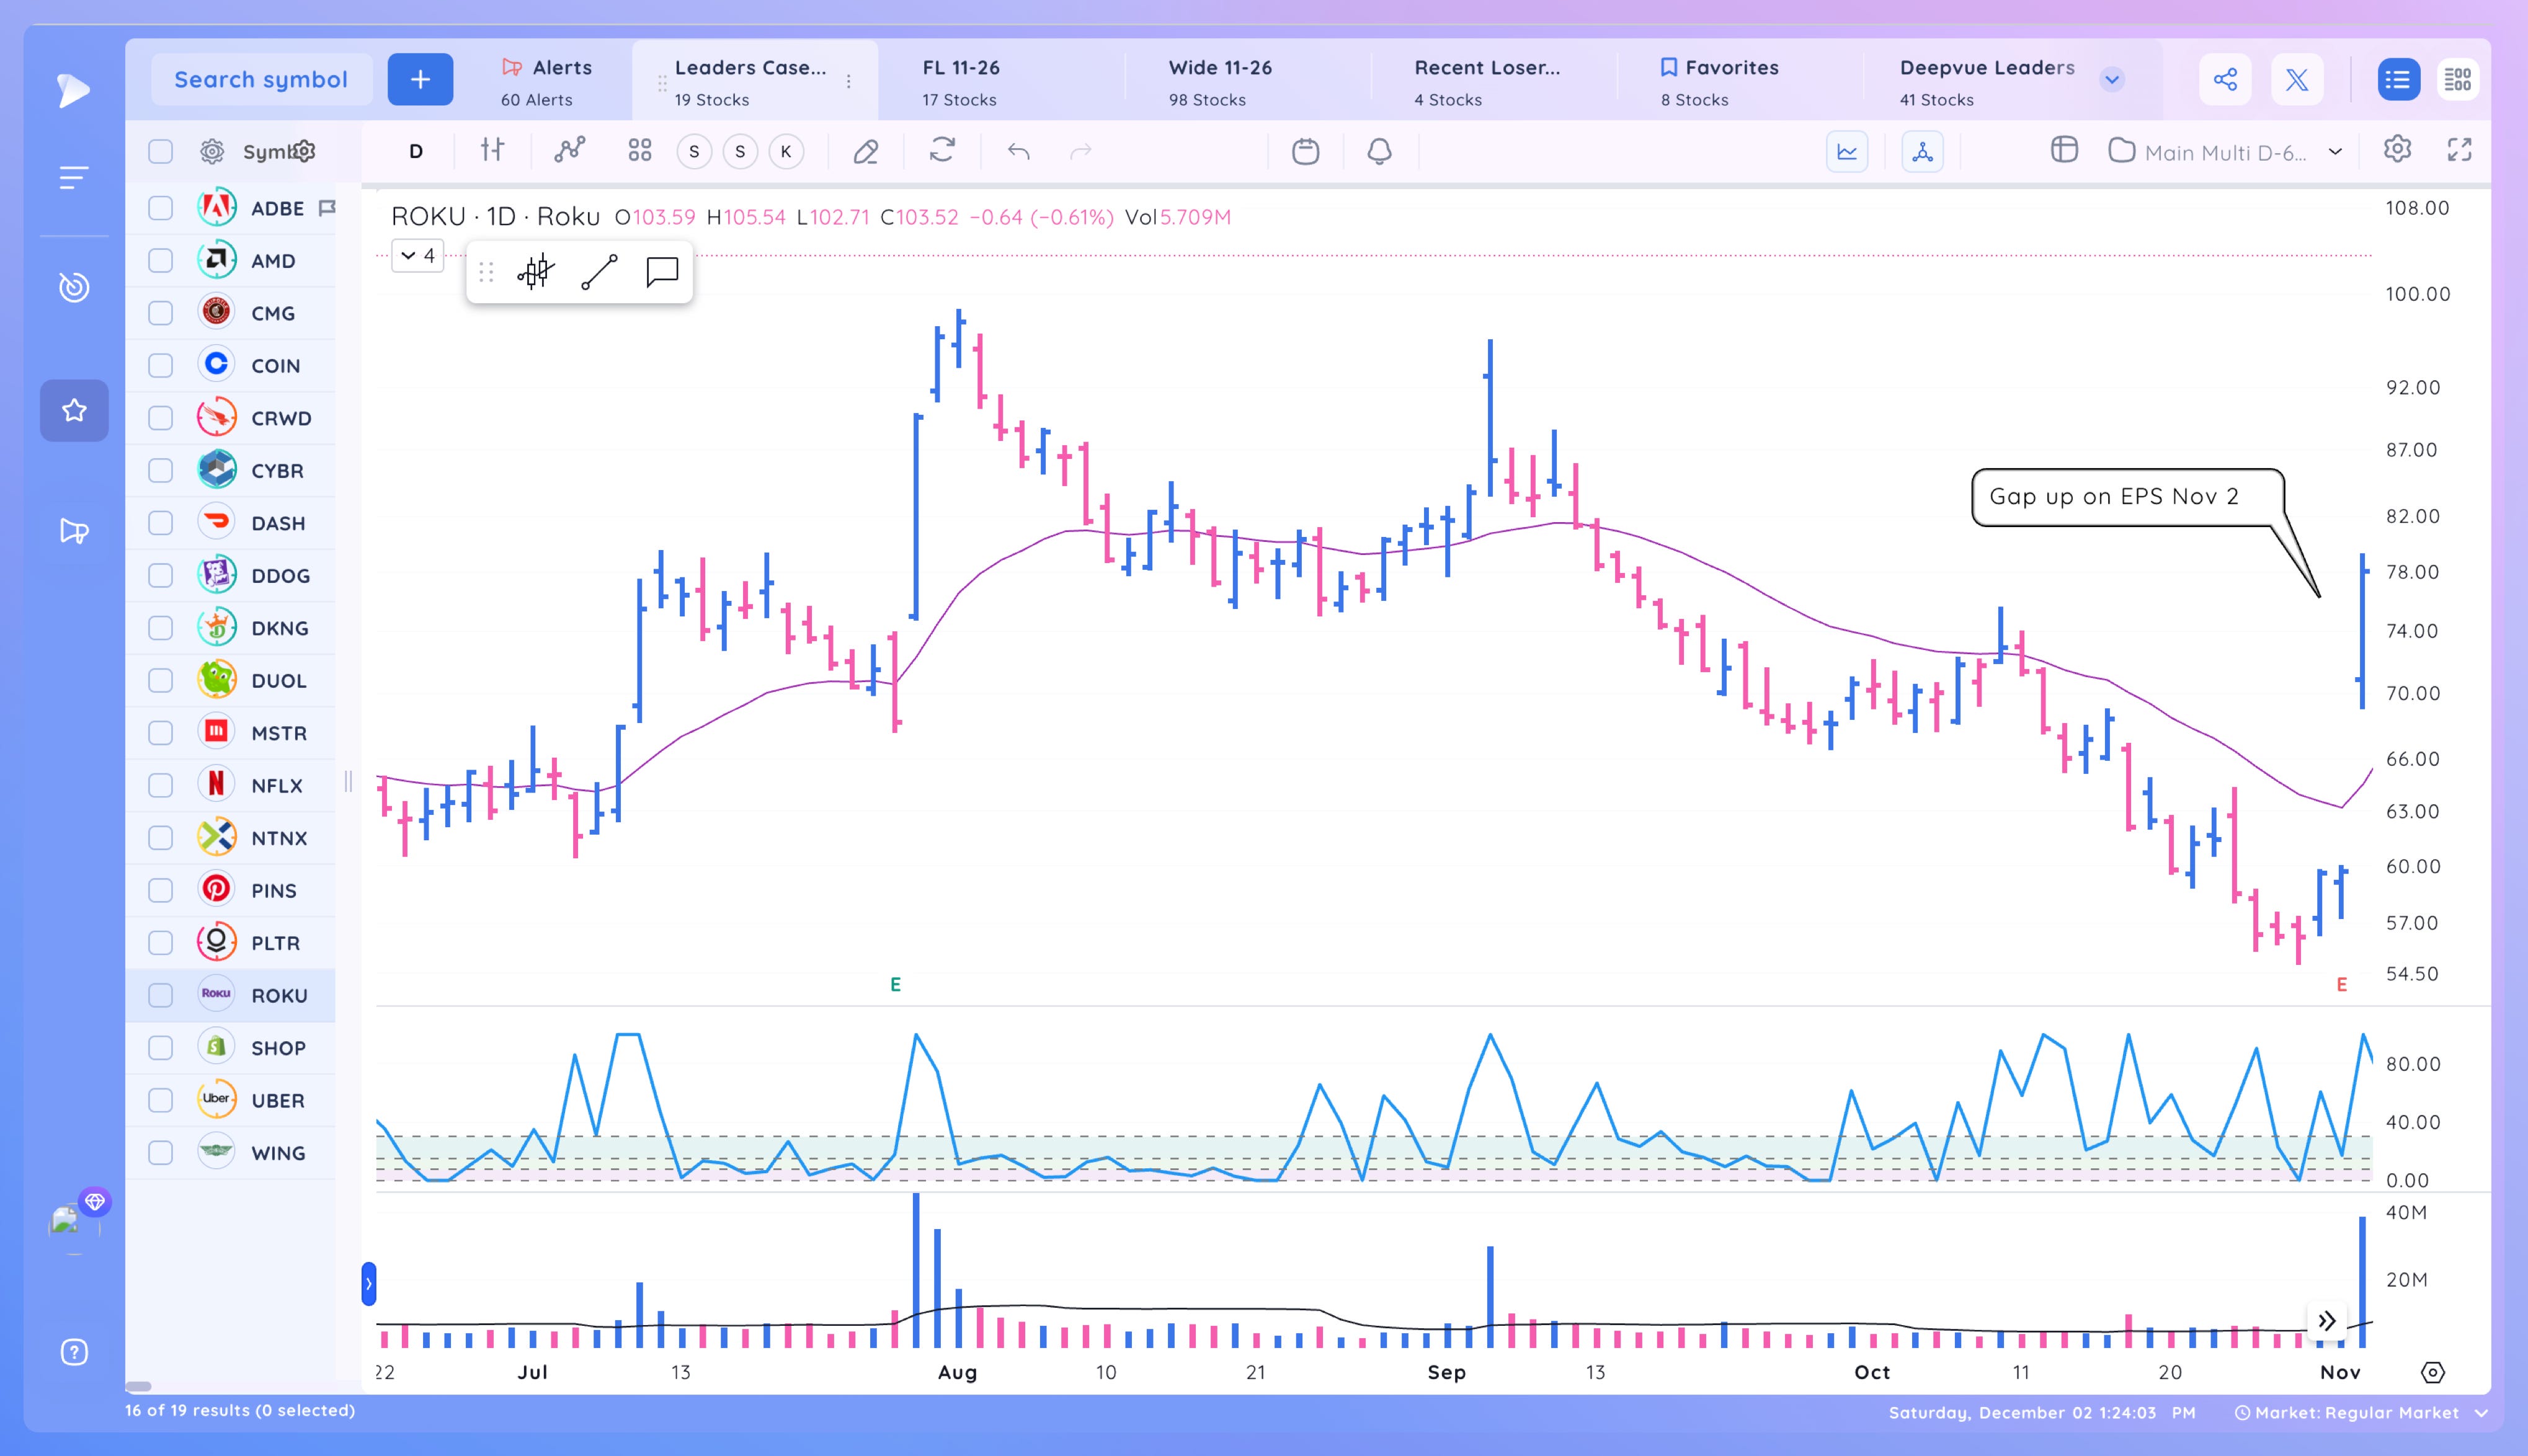This screenshot has height=1456, width=2528.
Task: Open Leaders Case tab options menu
Action: 849,82
